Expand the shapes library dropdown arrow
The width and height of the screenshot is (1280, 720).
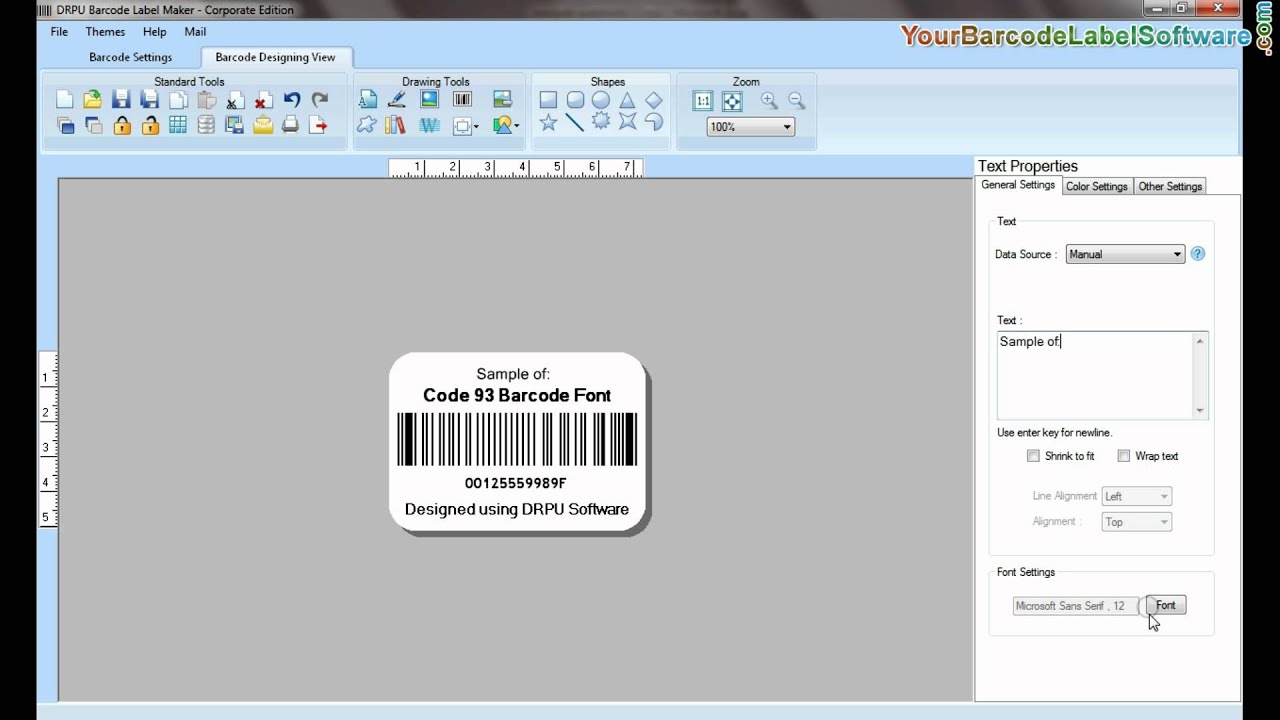coord(516,126)
